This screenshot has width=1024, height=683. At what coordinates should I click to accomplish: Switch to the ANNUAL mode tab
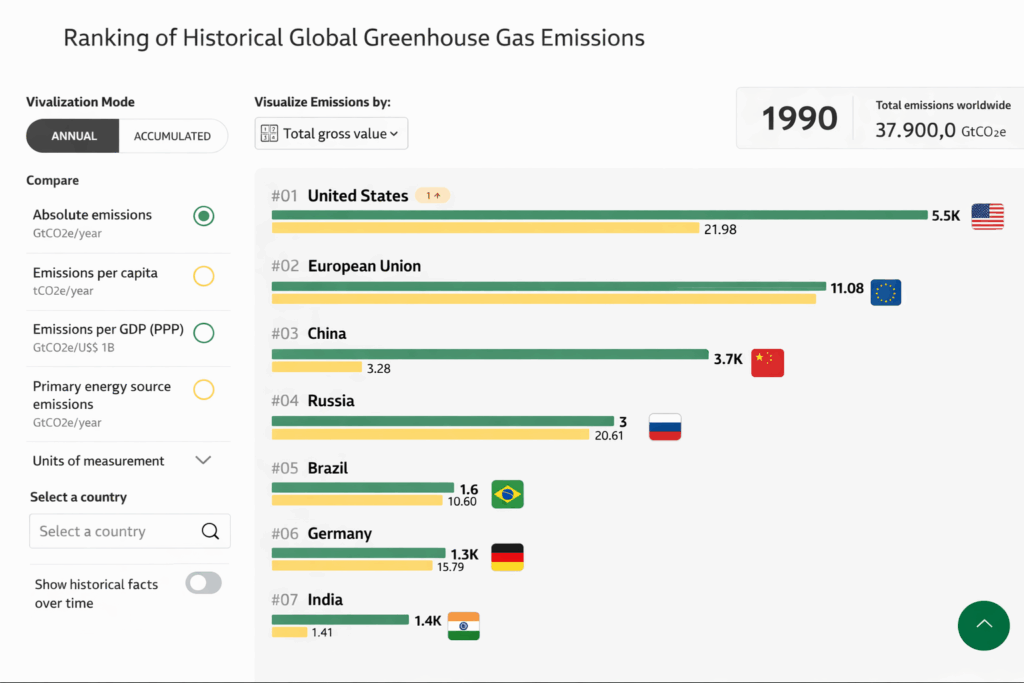(x=74, y=136)
